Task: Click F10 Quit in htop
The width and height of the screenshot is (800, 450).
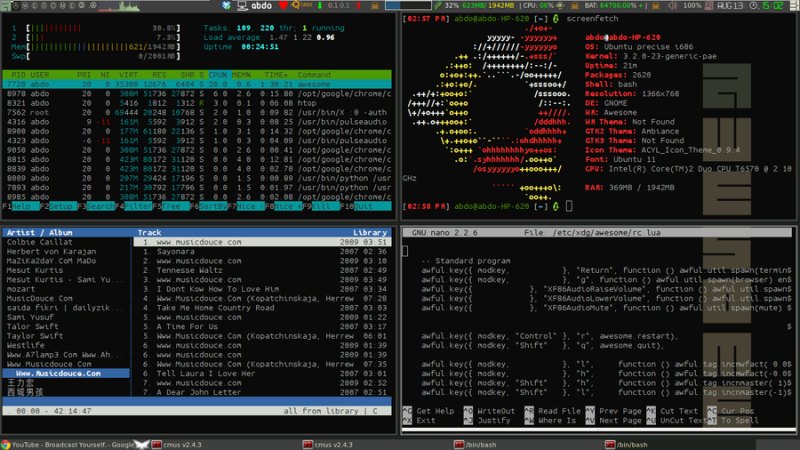Action: tap(365, 206)
